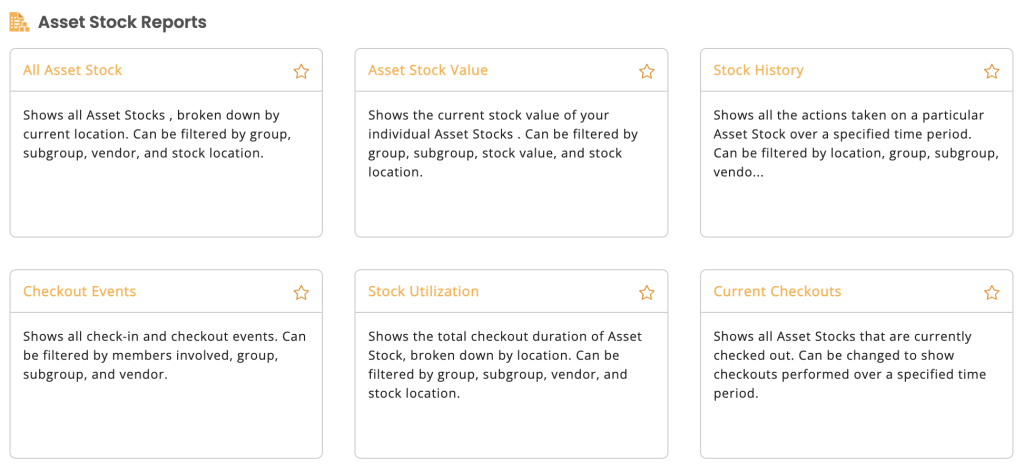This screenshot has width=1024, height=472.
Task: Click the star icon on Stock Utilization
Action: (x=647, y=292)
